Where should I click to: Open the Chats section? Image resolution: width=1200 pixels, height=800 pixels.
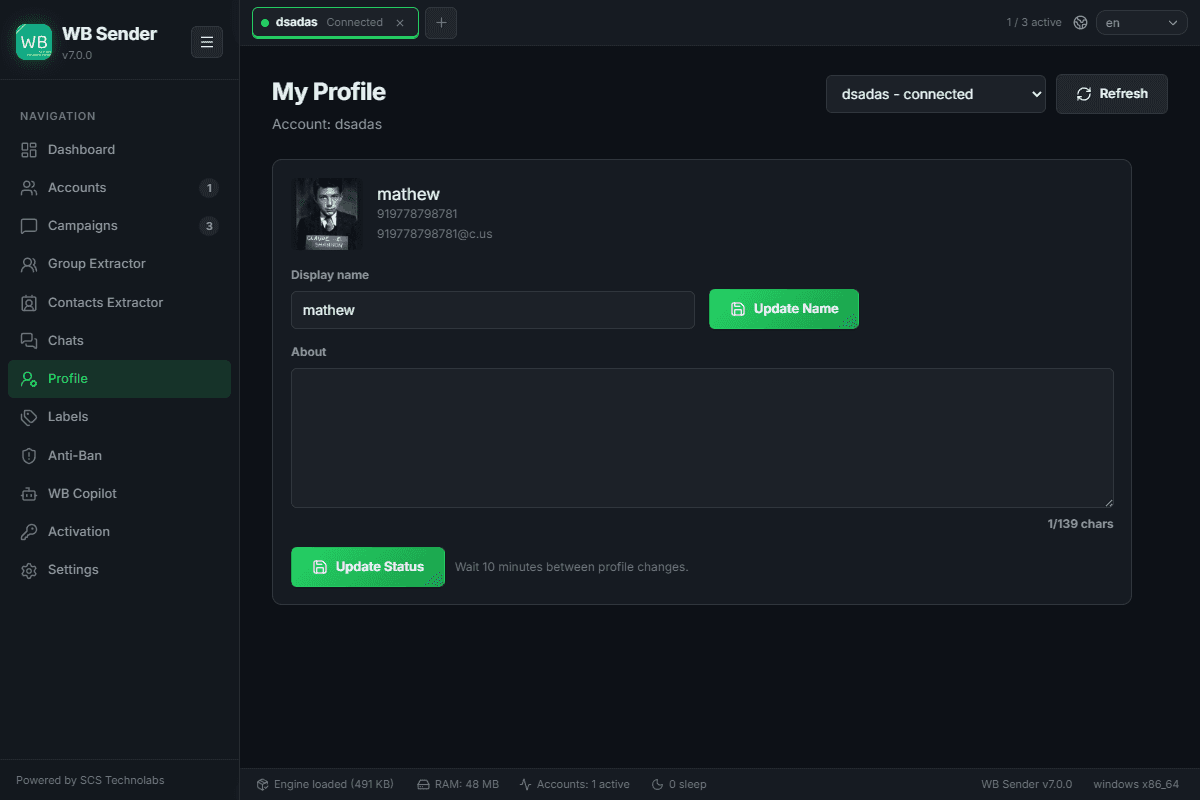pyautogui.click(x=120, y=341)
